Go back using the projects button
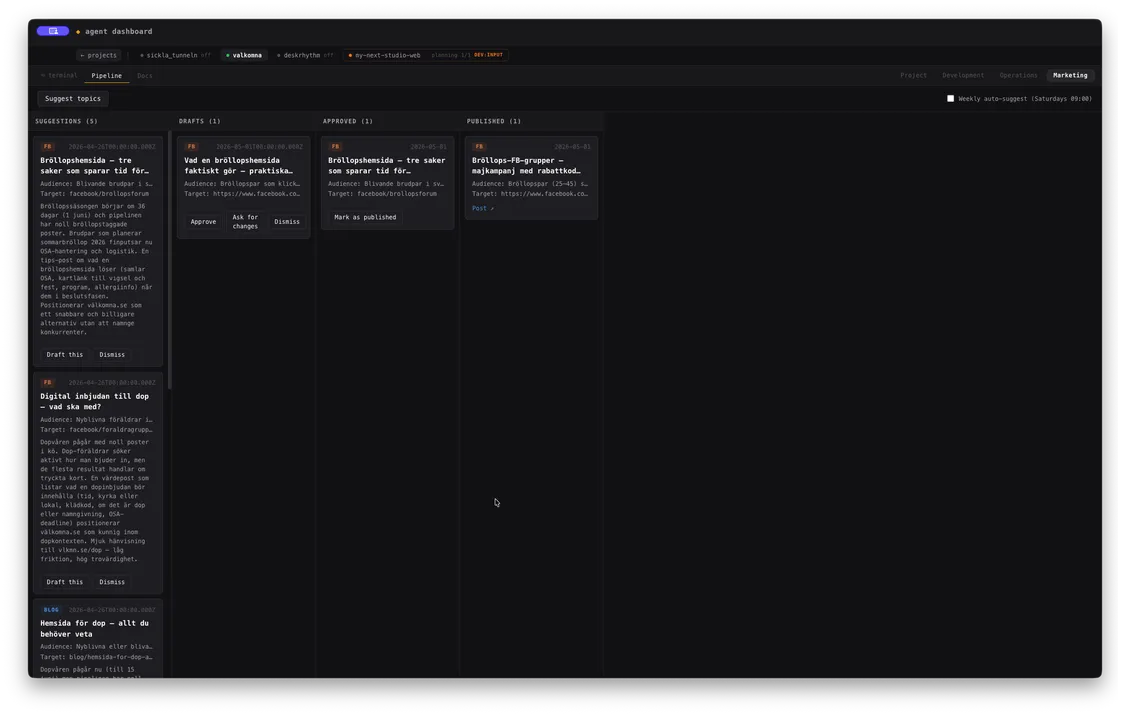The image size is (1130, 715). point(99,55)
